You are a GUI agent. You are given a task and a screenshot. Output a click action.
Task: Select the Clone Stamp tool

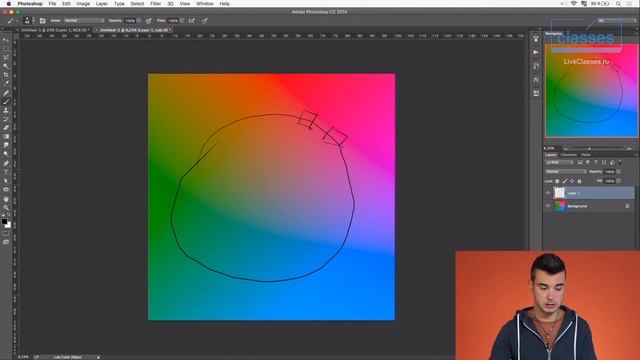(x=6, y=110)
